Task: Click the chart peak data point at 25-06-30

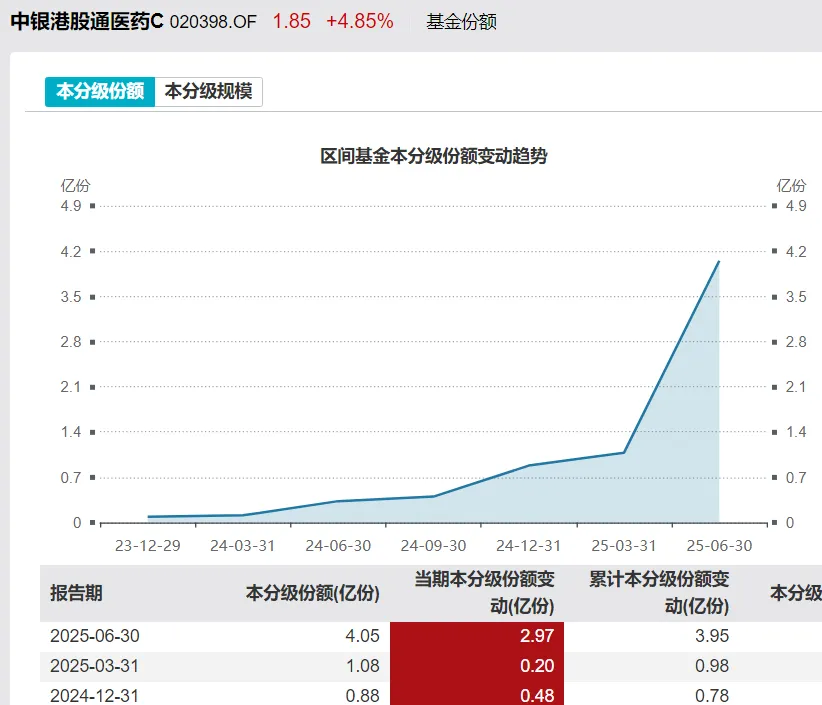Action: [719, 261]
